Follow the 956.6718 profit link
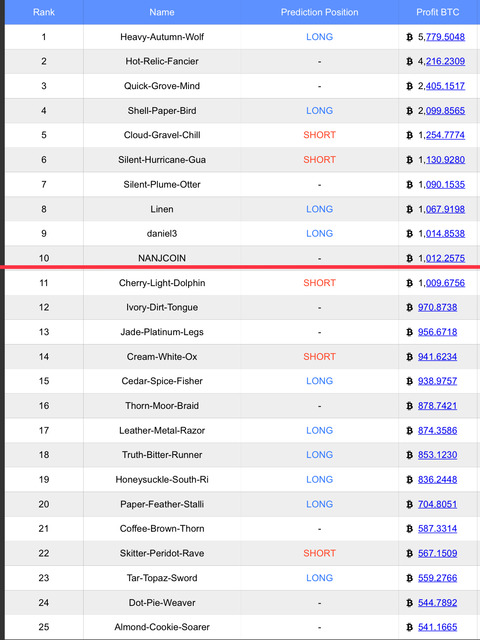This screenshot has width=480, height=640. coord(438,332)
